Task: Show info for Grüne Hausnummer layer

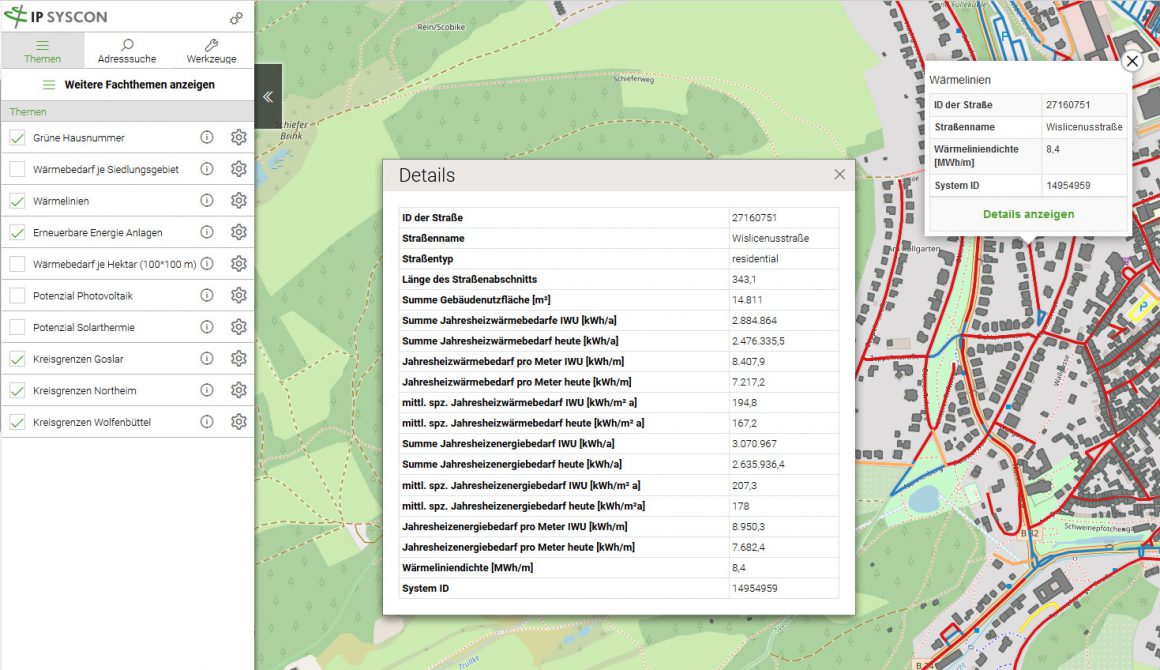Action: [207, 138]
